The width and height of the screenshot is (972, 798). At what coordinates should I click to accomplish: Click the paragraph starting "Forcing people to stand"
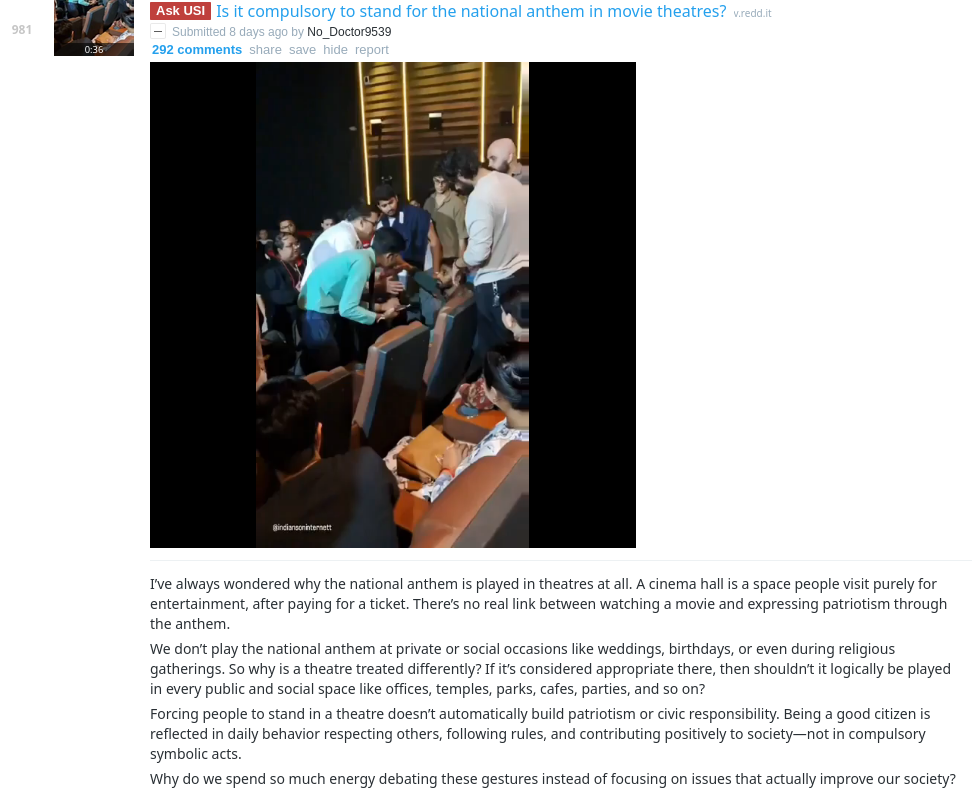(540, 734)
